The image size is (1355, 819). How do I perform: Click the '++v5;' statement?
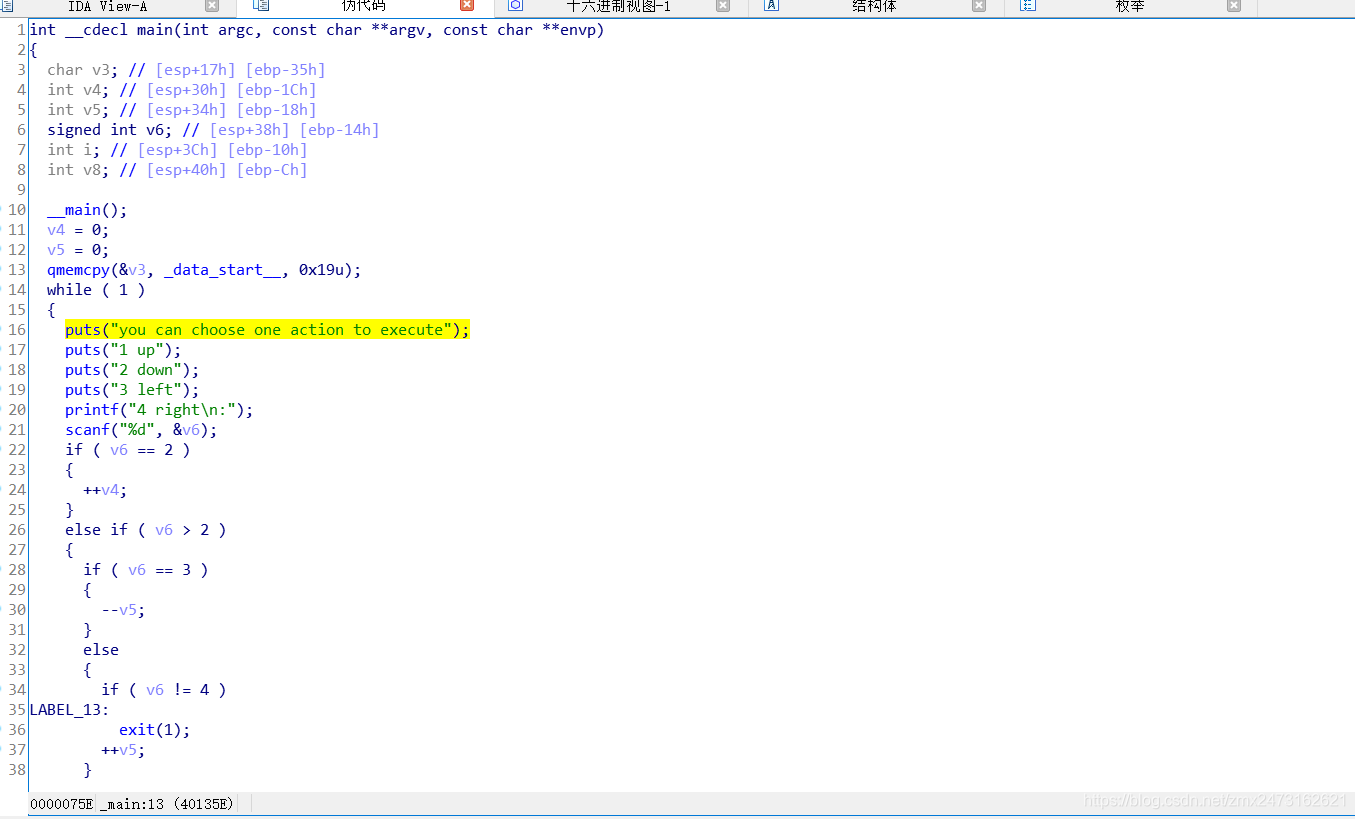click(123, 750)
